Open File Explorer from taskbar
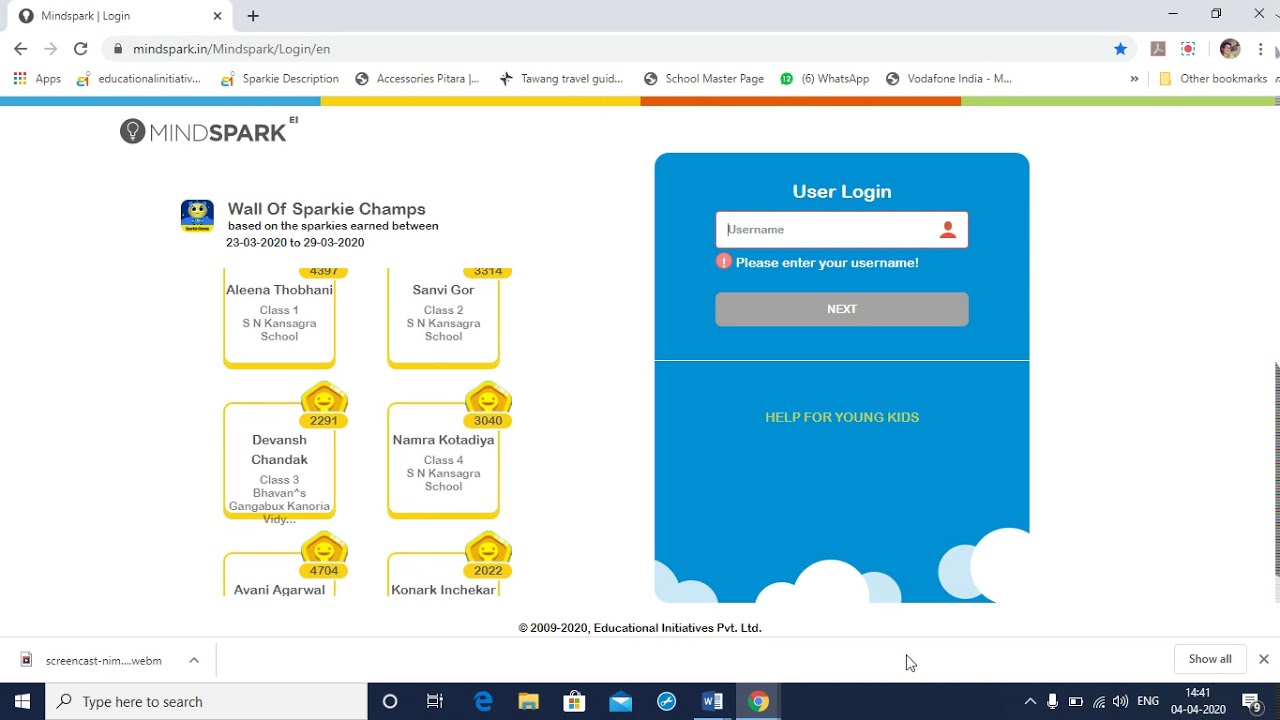The height and width of the screenshot is (720, 1280). (x=528, y=701)
